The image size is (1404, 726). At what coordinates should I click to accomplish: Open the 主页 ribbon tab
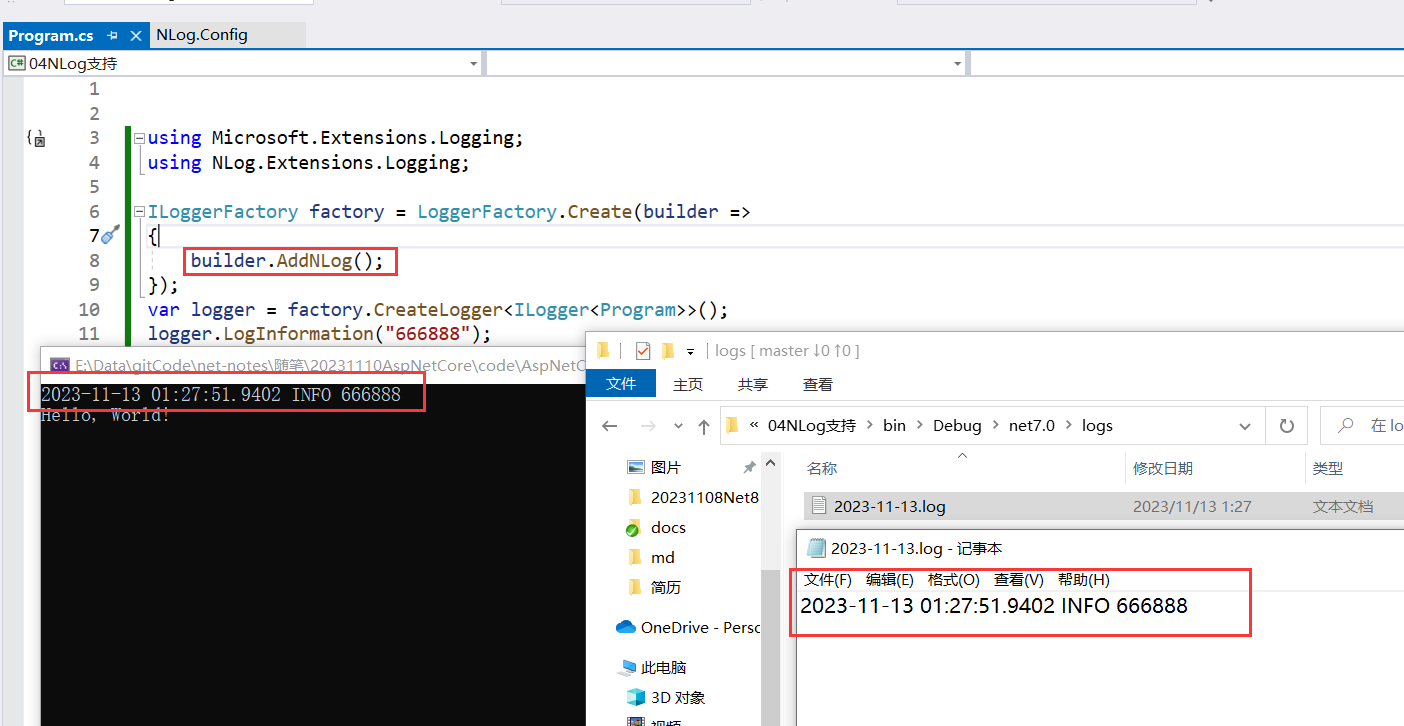[x=688, y=384]
